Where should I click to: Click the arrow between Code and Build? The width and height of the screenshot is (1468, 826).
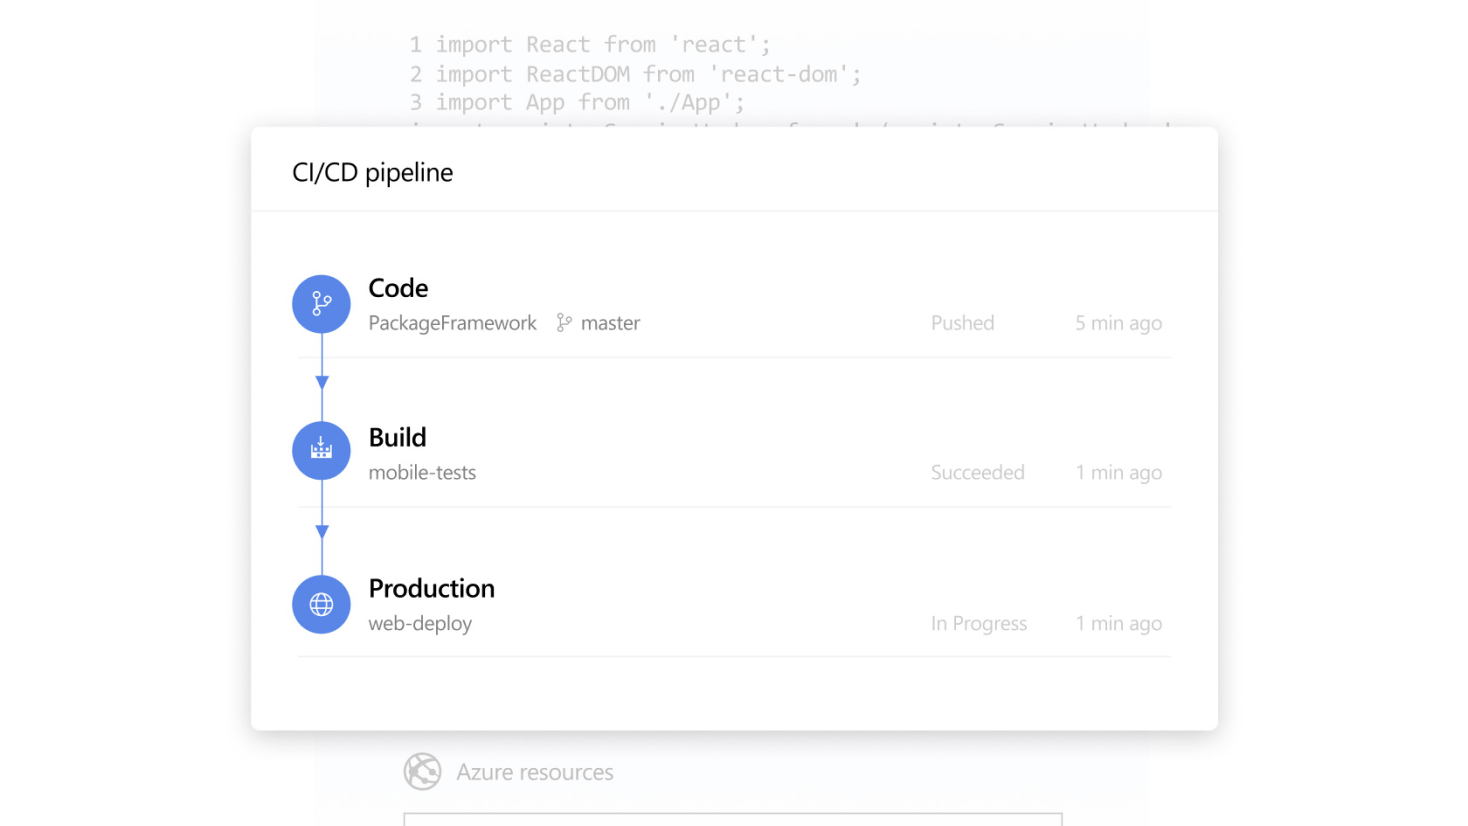tap(322, 382)
